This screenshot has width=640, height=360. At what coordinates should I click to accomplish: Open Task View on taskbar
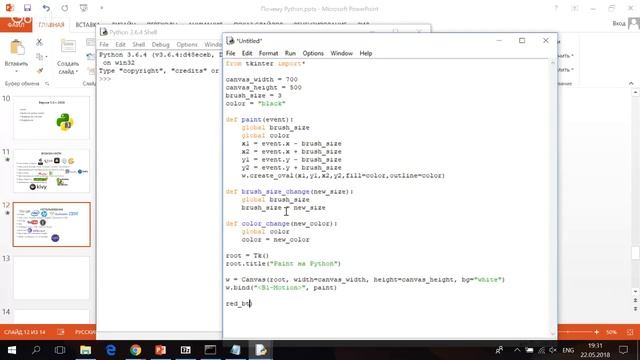60,350
